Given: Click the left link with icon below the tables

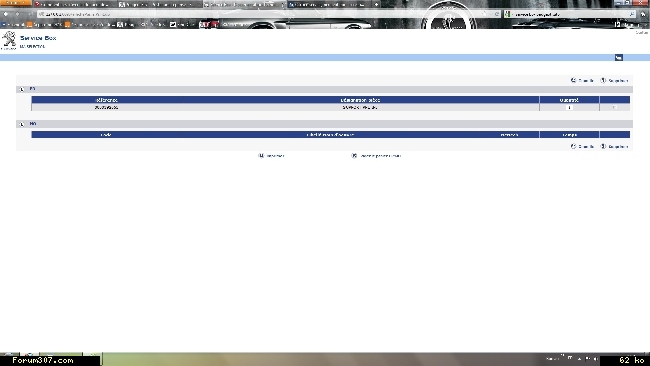Looking at the screenshot, I should (x=272, y=156).
